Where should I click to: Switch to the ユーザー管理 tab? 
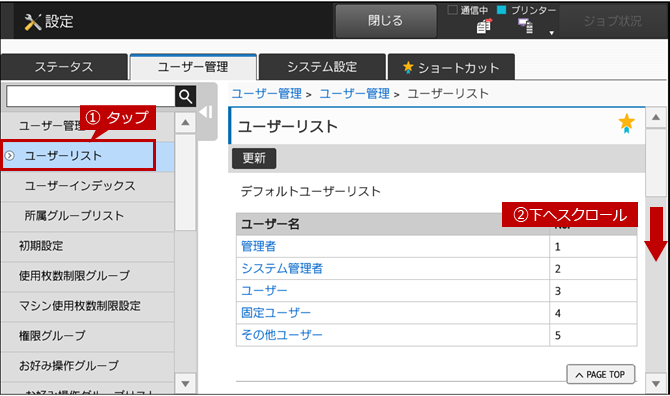(193, 67)
